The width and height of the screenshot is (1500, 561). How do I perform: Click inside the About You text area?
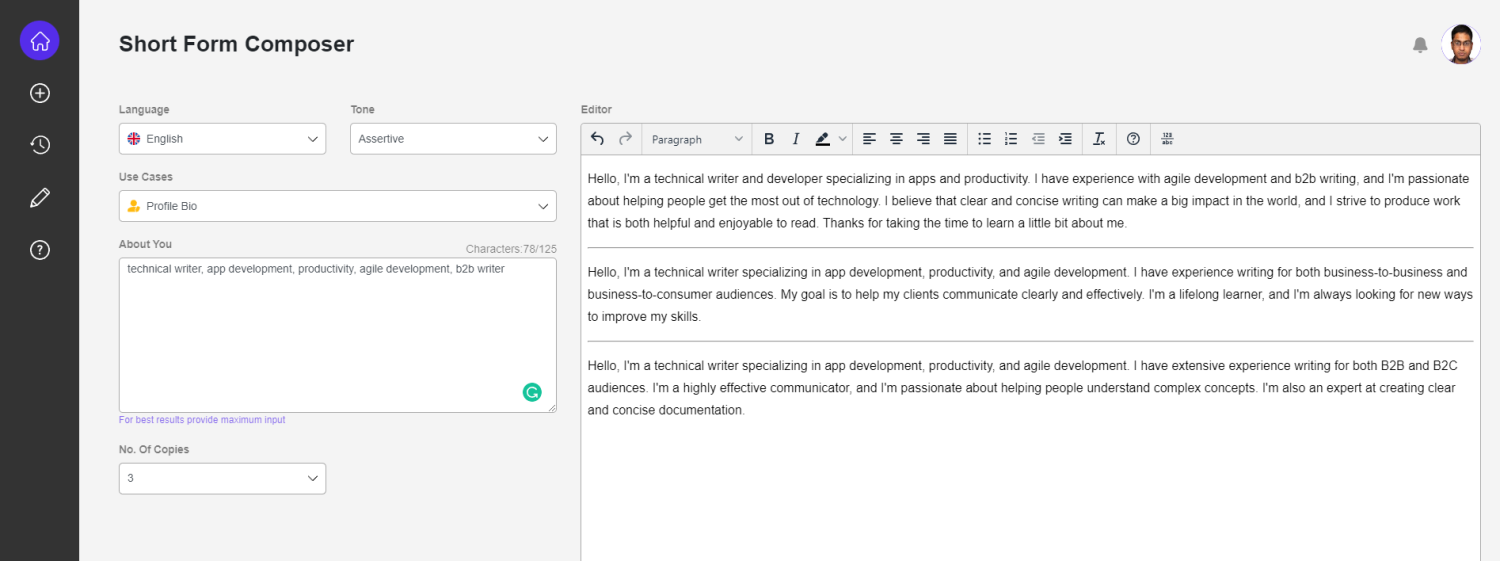[320, 330]
